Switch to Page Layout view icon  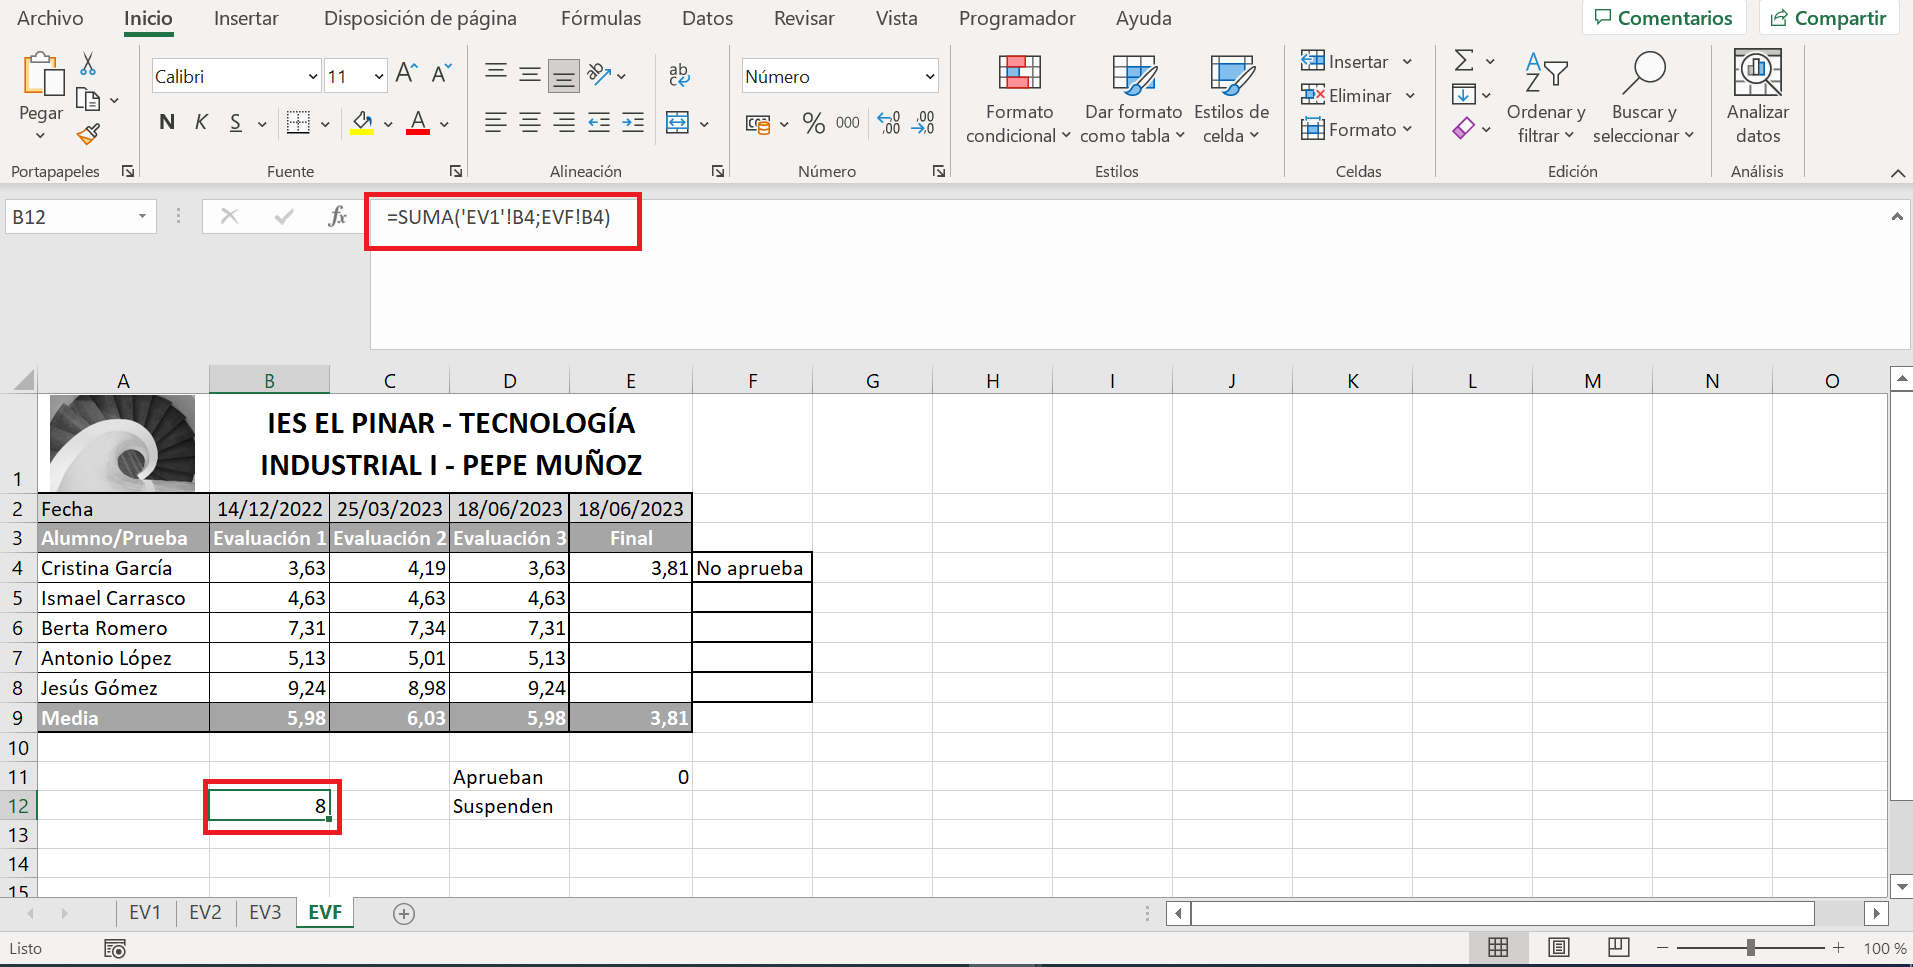pos(1559,947)
